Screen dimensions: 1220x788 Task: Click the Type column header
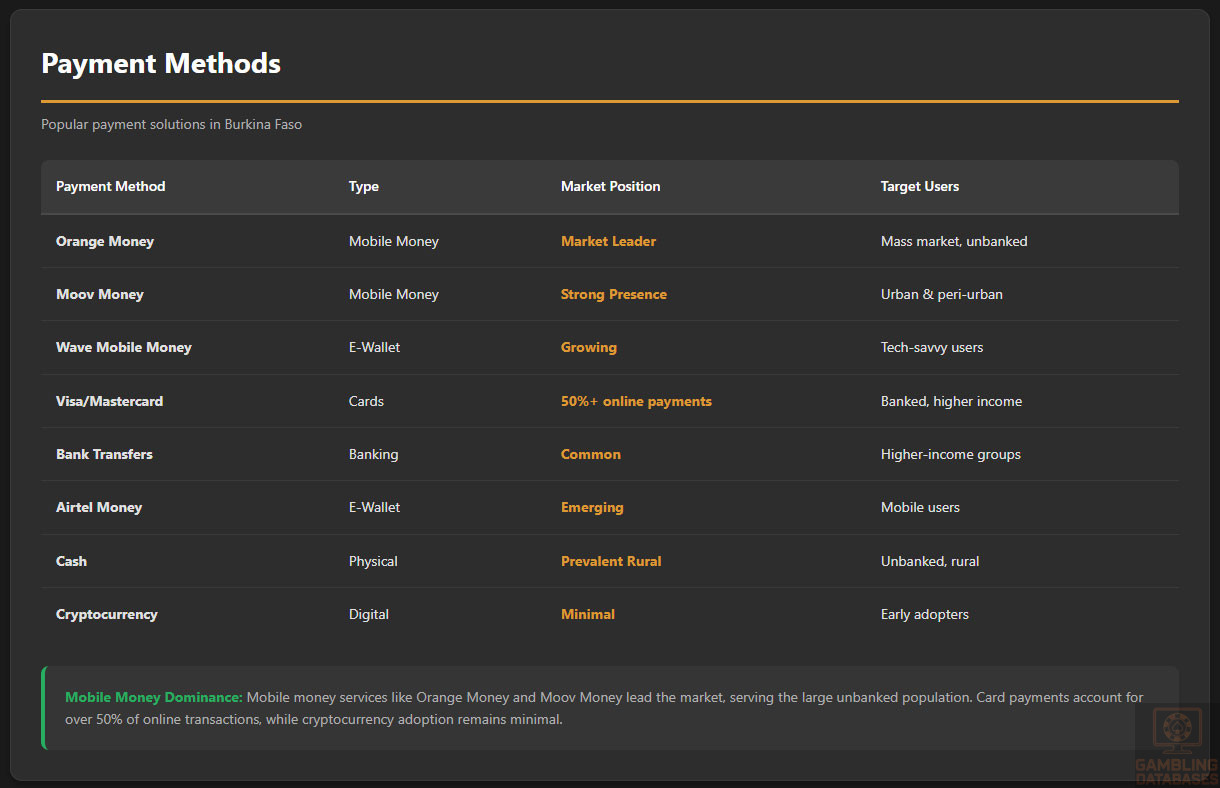[364, 186]
